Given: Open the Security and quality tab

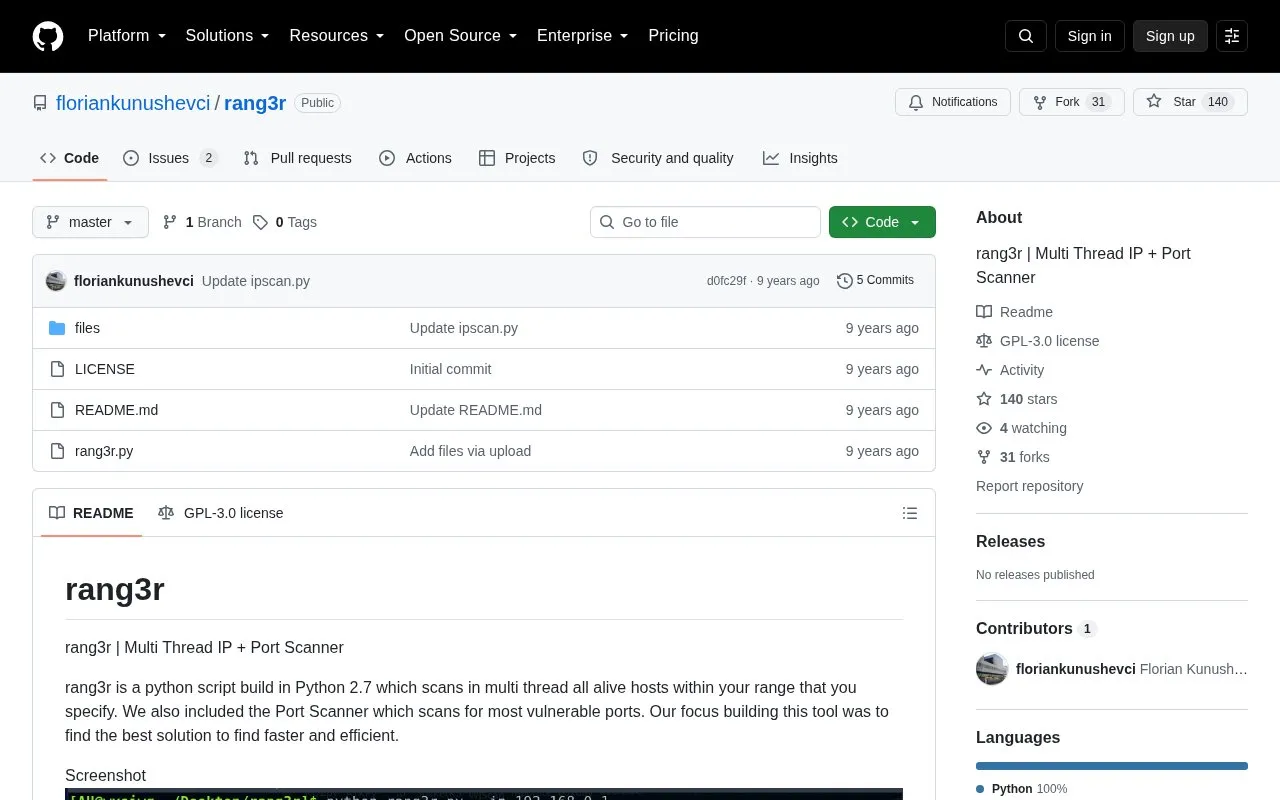Looking at the screenshot, I should (x=658, y=158).
